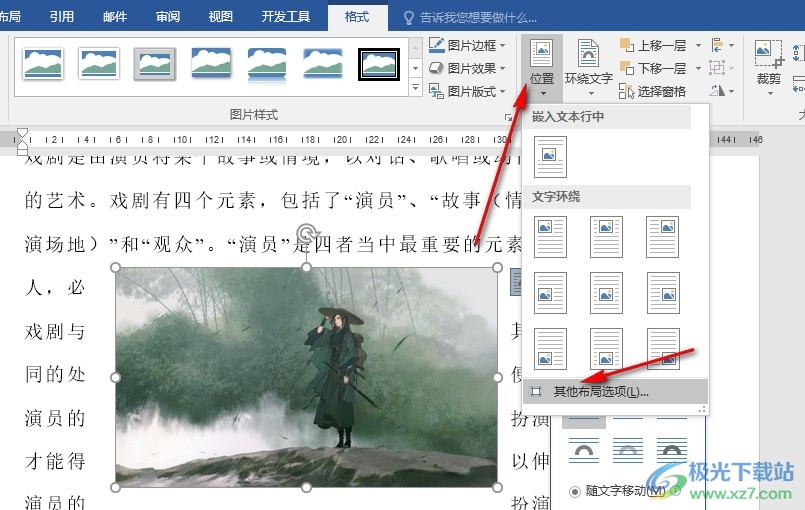The image size is (805, 510).
Task: Open the 图片版式 dropdown
Action: (467, 91)
